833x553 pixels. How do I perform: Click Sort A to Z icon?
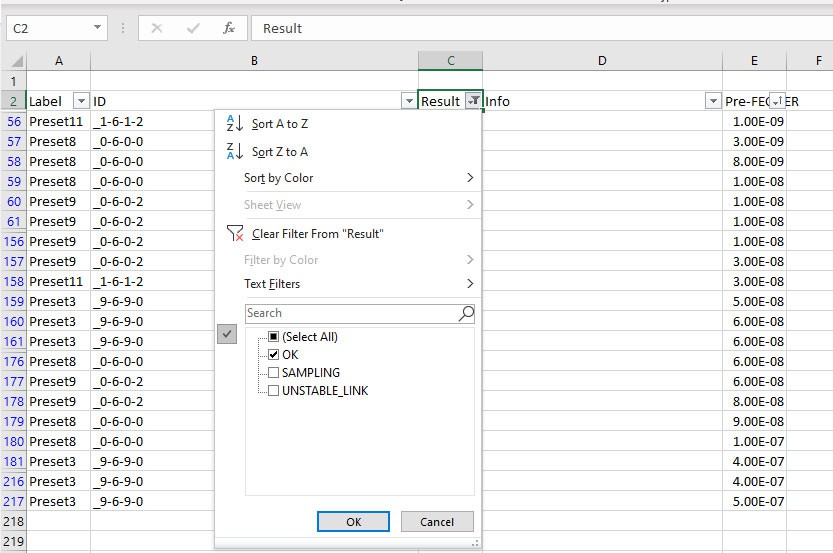tap(234, 123)
